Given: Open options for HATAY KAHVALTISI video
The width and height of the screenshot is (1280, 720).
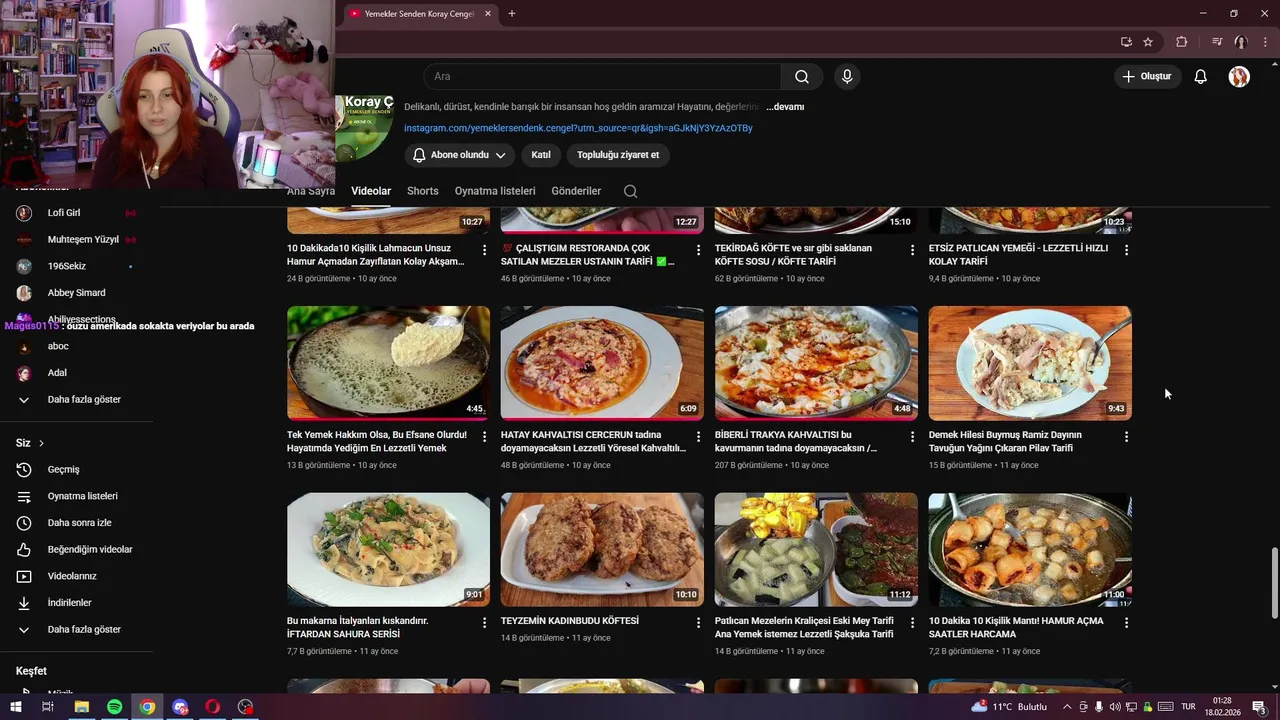Looking at the screenshot, I should click(698, 437).
